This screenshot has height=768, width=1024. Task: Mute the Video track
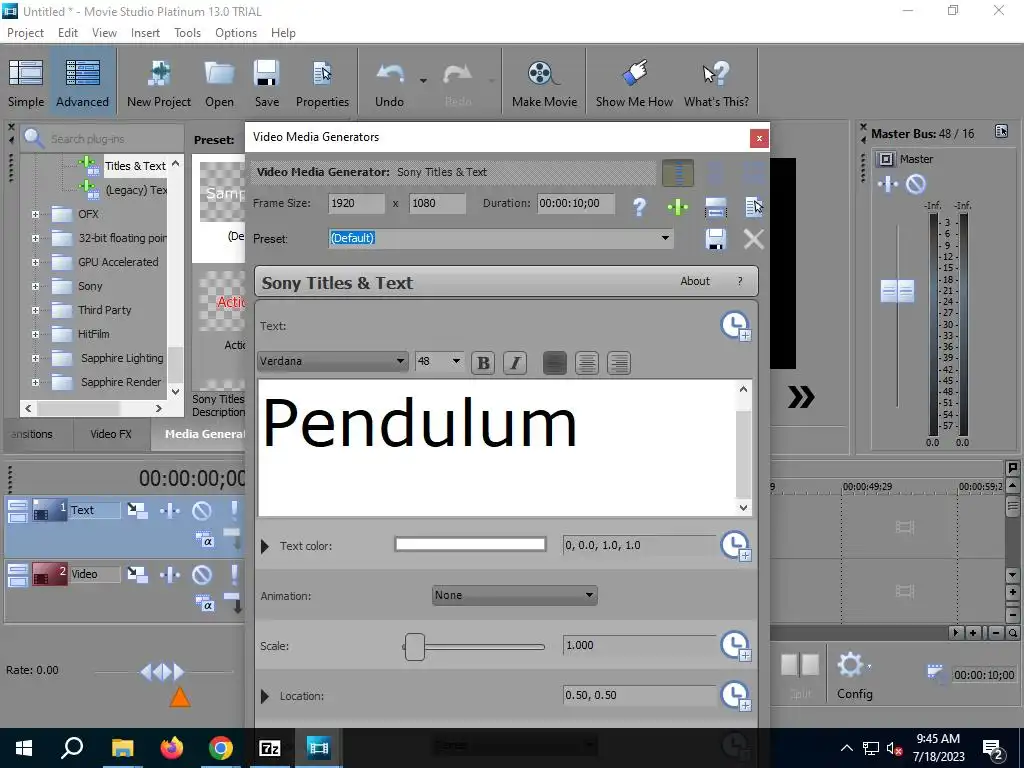202,574
